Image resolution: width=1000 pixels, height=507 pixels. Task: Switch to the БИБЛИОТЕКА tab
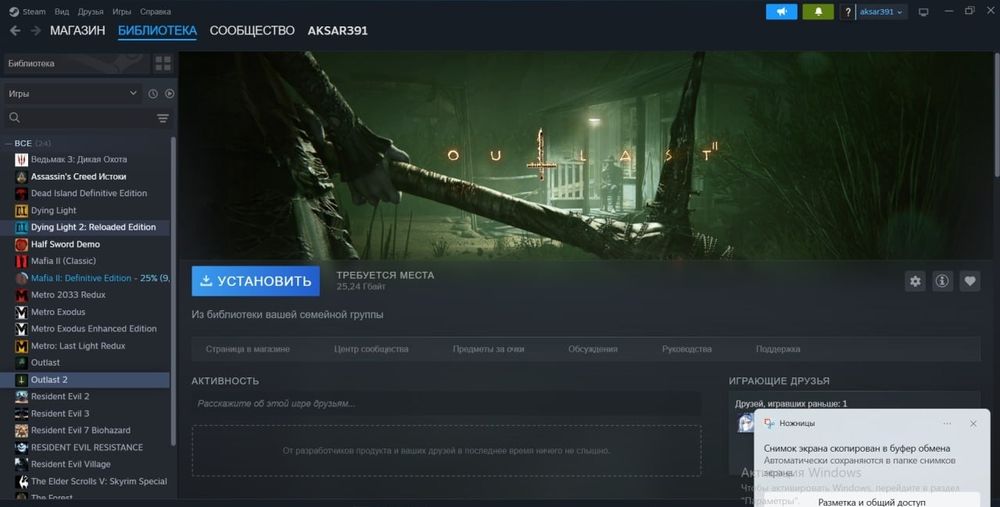pos(157,31)
